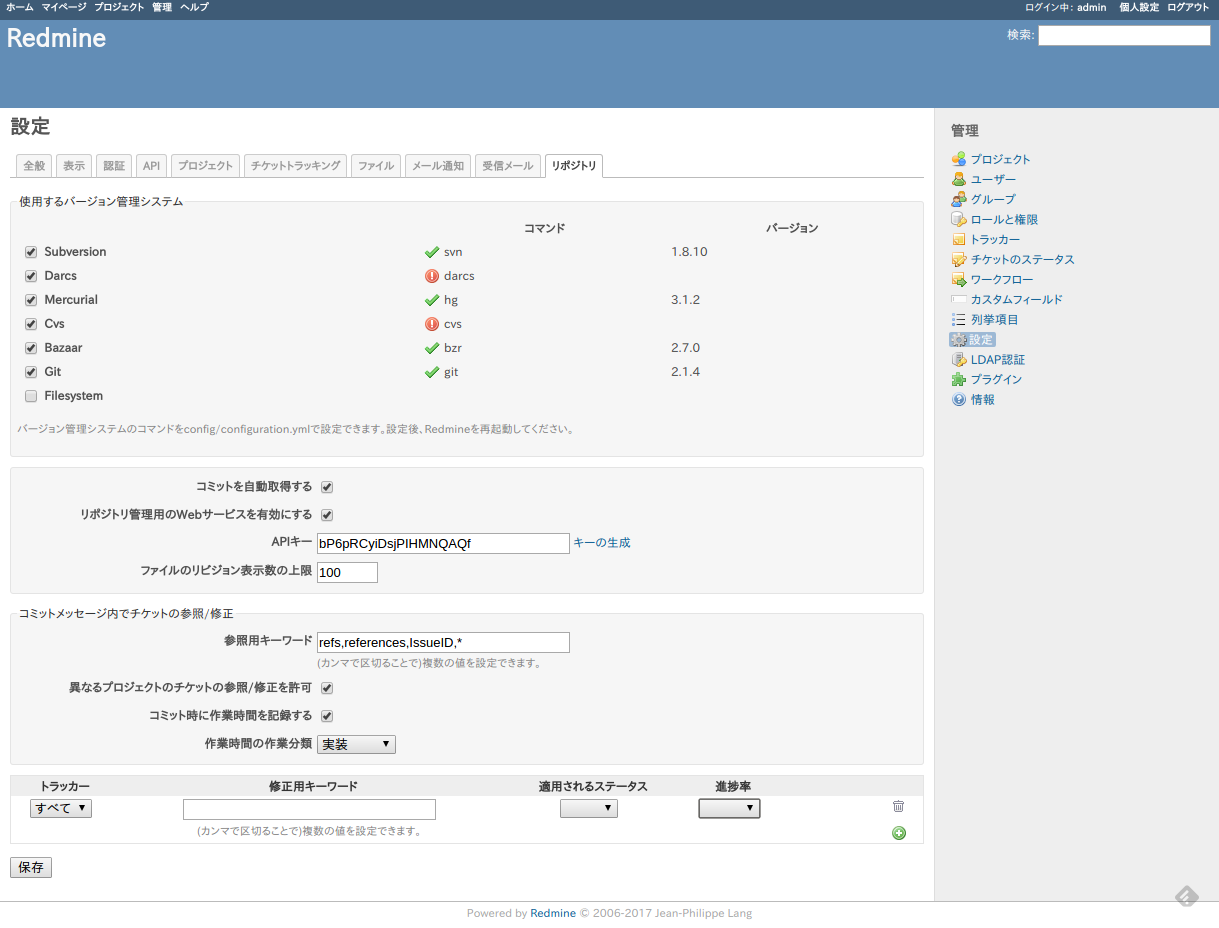The image size is (1219, 928).
Task: Click the チケットのステータス sidebar icon
Action: (959, 259)
